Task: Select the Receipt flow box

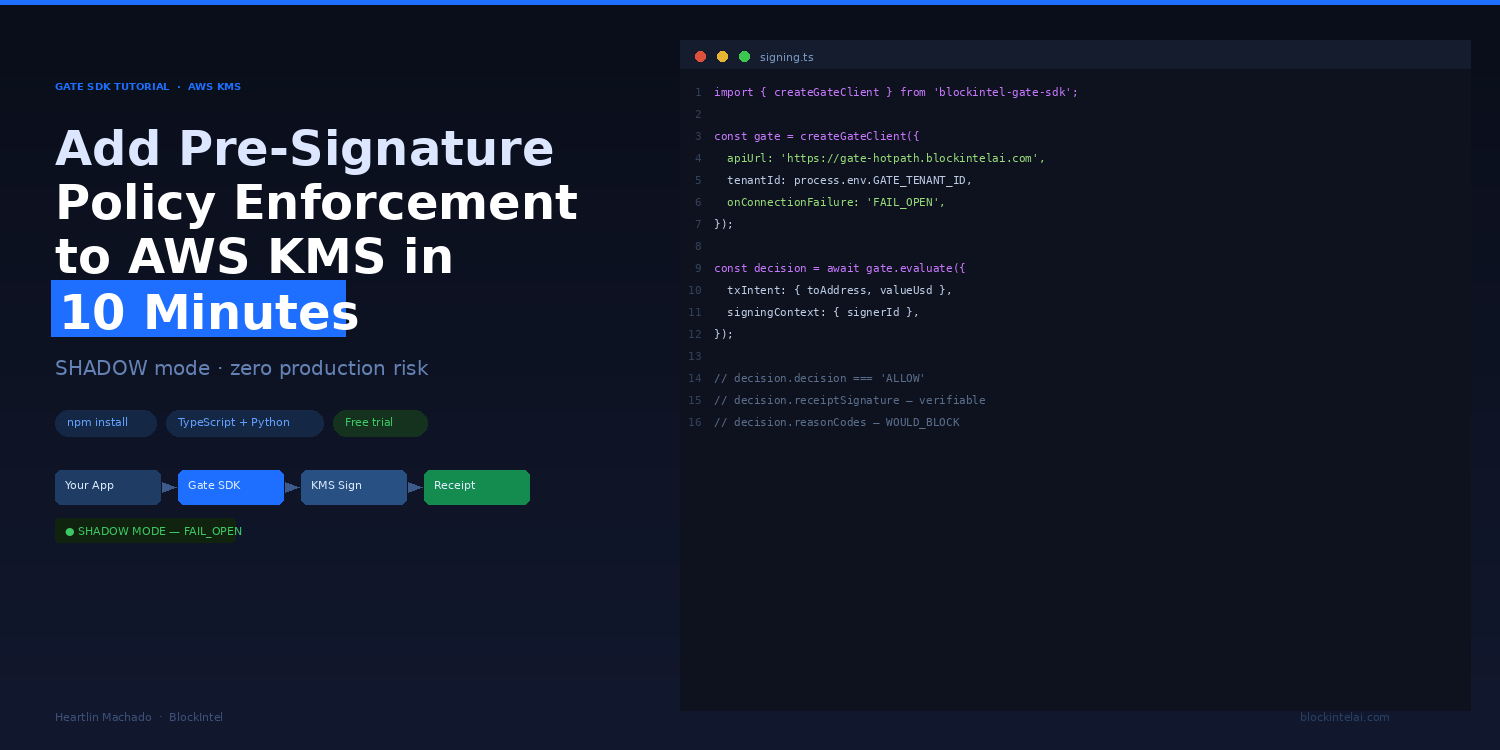Action: pyautogui.click(x=477, y=487)
